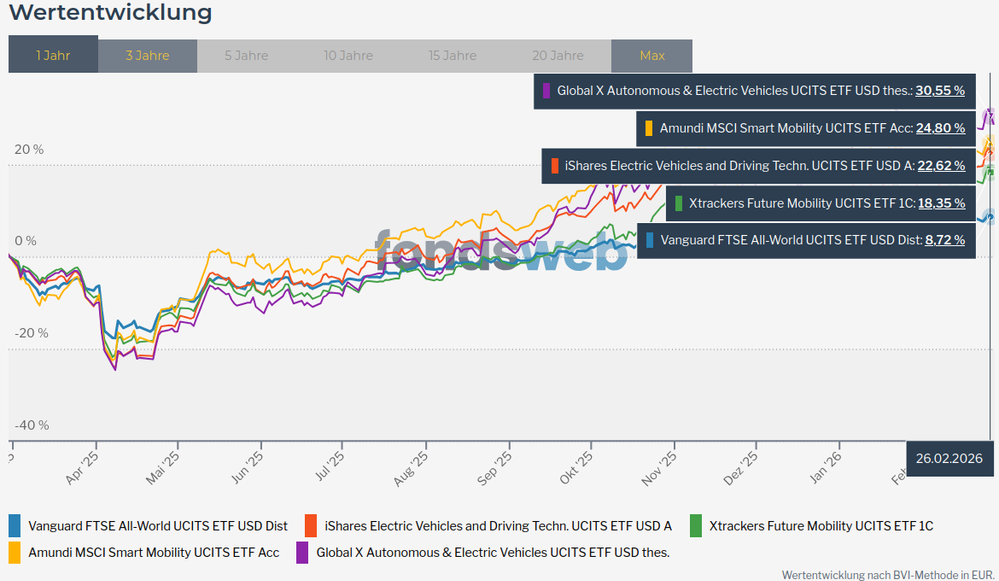Click the Jan '26 axis label
The height and width of the screenshot is (581, 999).
[826, 468]
